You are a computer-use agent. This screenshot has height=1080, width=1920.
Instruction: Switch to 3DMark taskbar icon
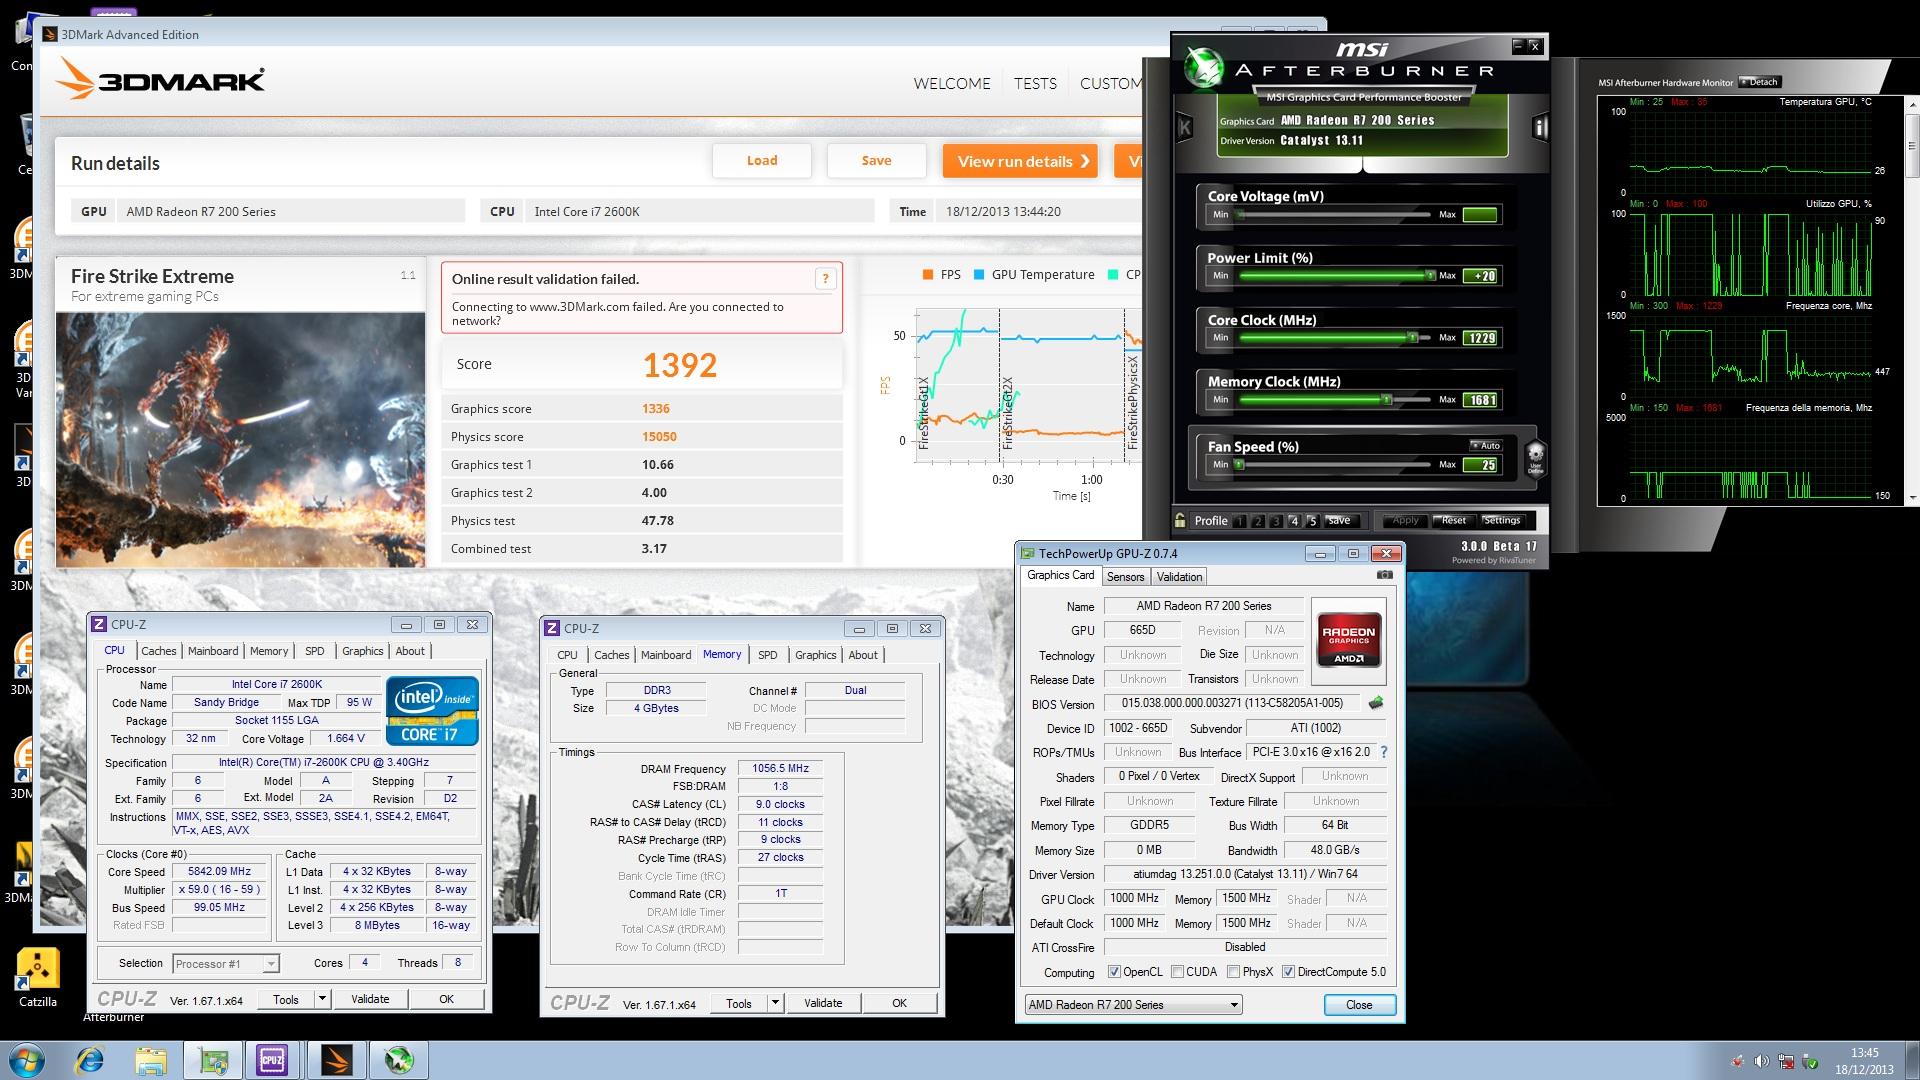(x=336, y=1060)
